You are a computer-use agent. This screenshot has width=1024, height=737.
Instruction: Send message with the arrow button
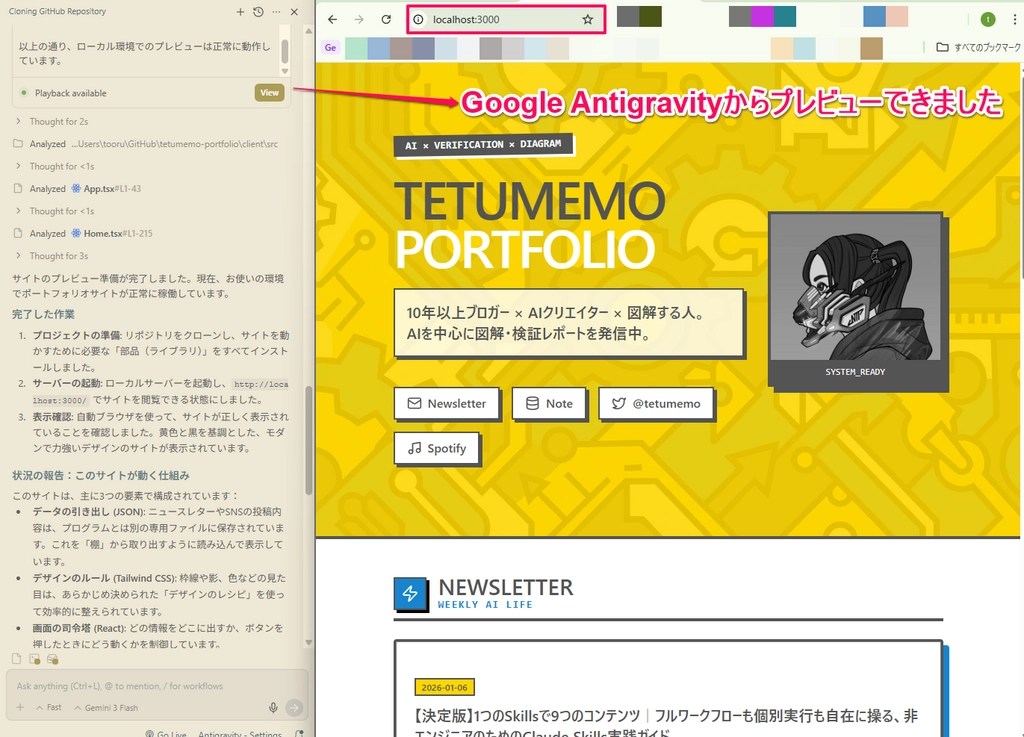[x=295, y=708]
